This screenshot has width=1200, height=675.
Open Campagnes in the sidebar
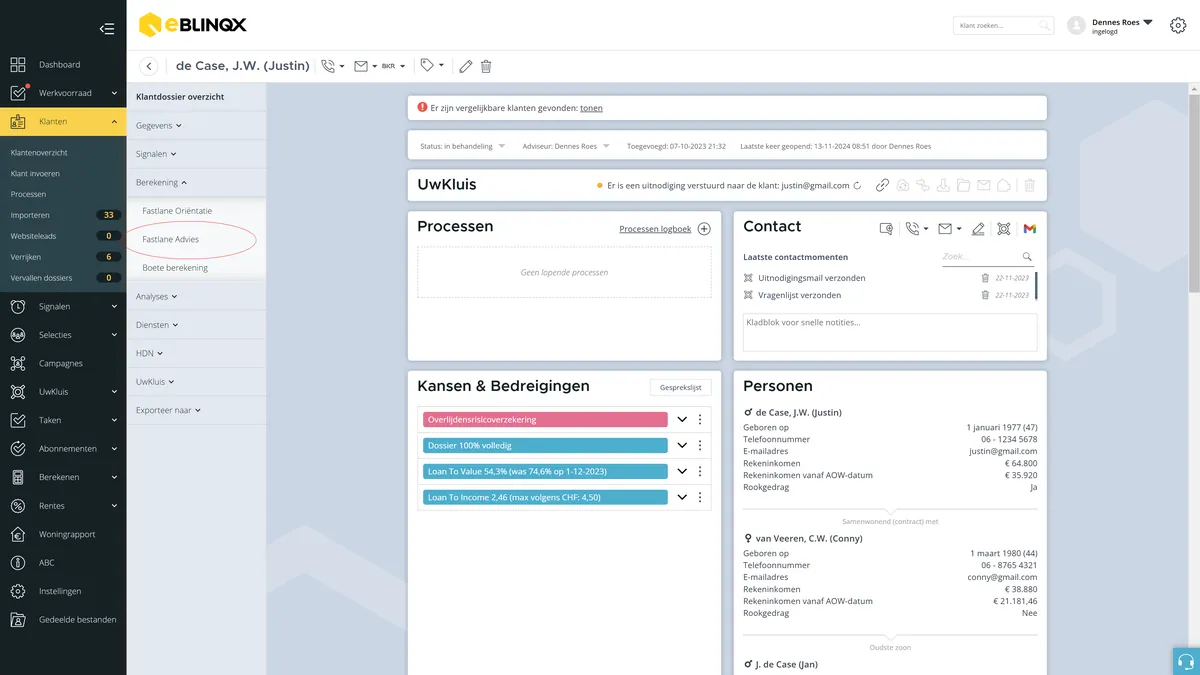tap(63, 364)
